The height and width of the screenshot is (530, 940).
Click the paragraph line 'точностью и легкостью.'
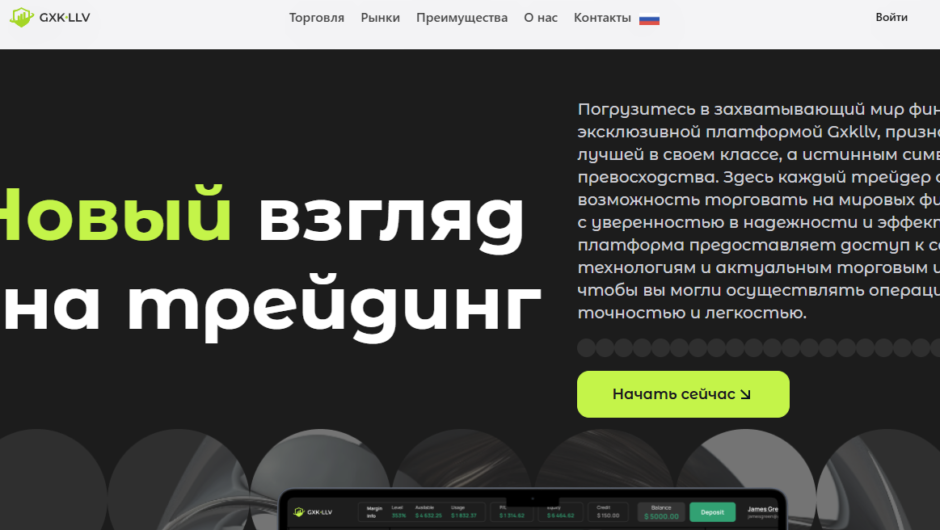coord(692,313)
